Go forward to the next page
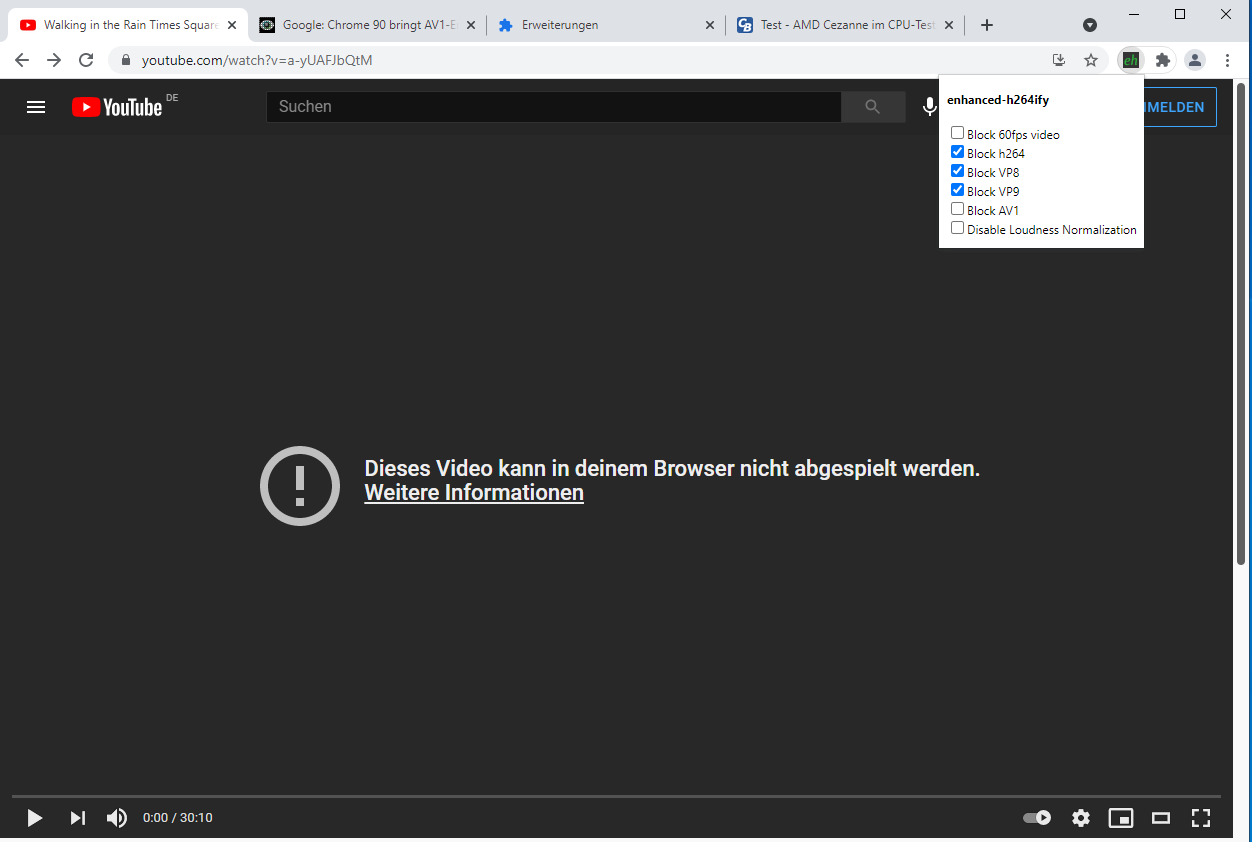Screen dimensions: 1252x842 pos(54,60)
